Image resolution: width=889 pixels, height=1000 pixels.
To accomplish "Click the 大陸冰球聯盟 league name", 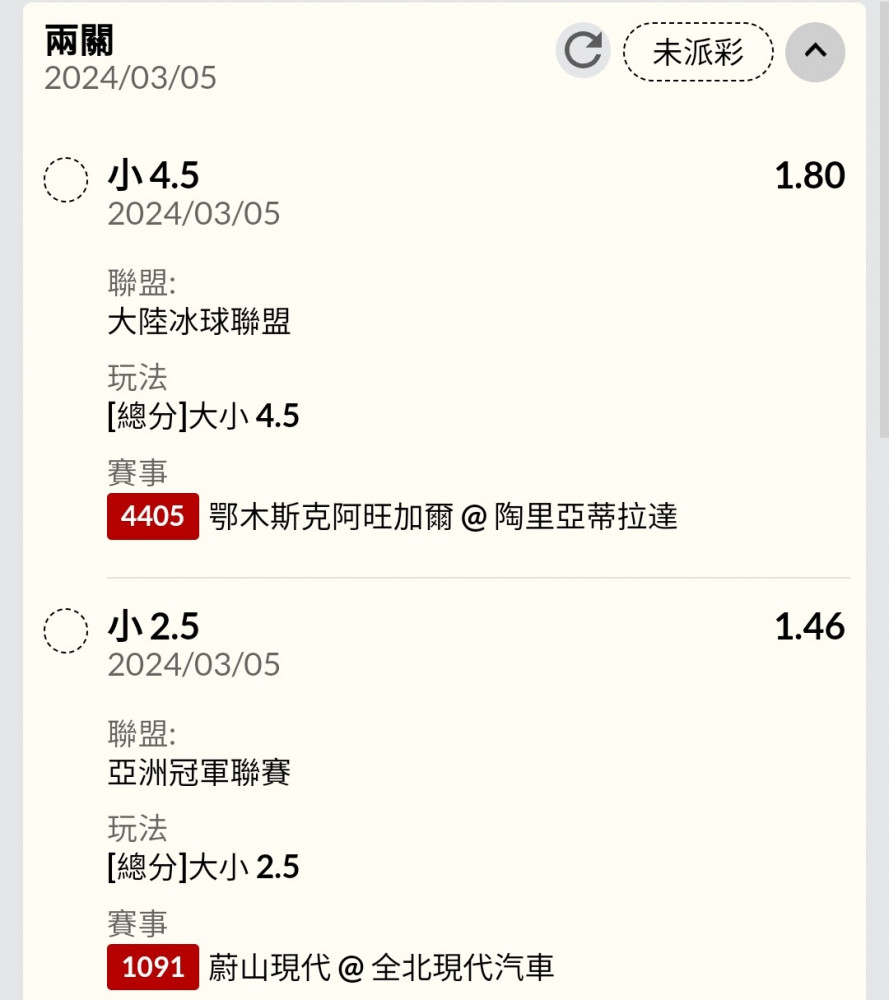I will [199, 321].
